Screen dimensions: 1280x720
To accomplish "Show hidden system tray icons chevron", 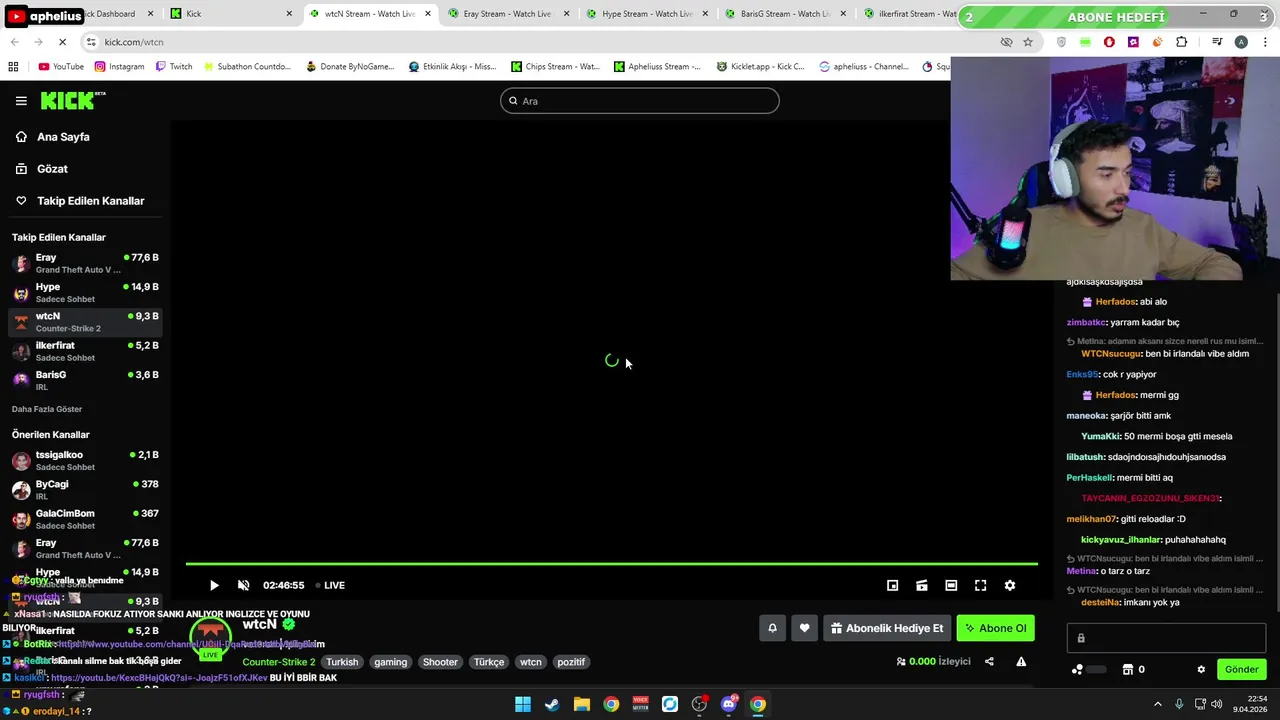I will (1158, 704).
